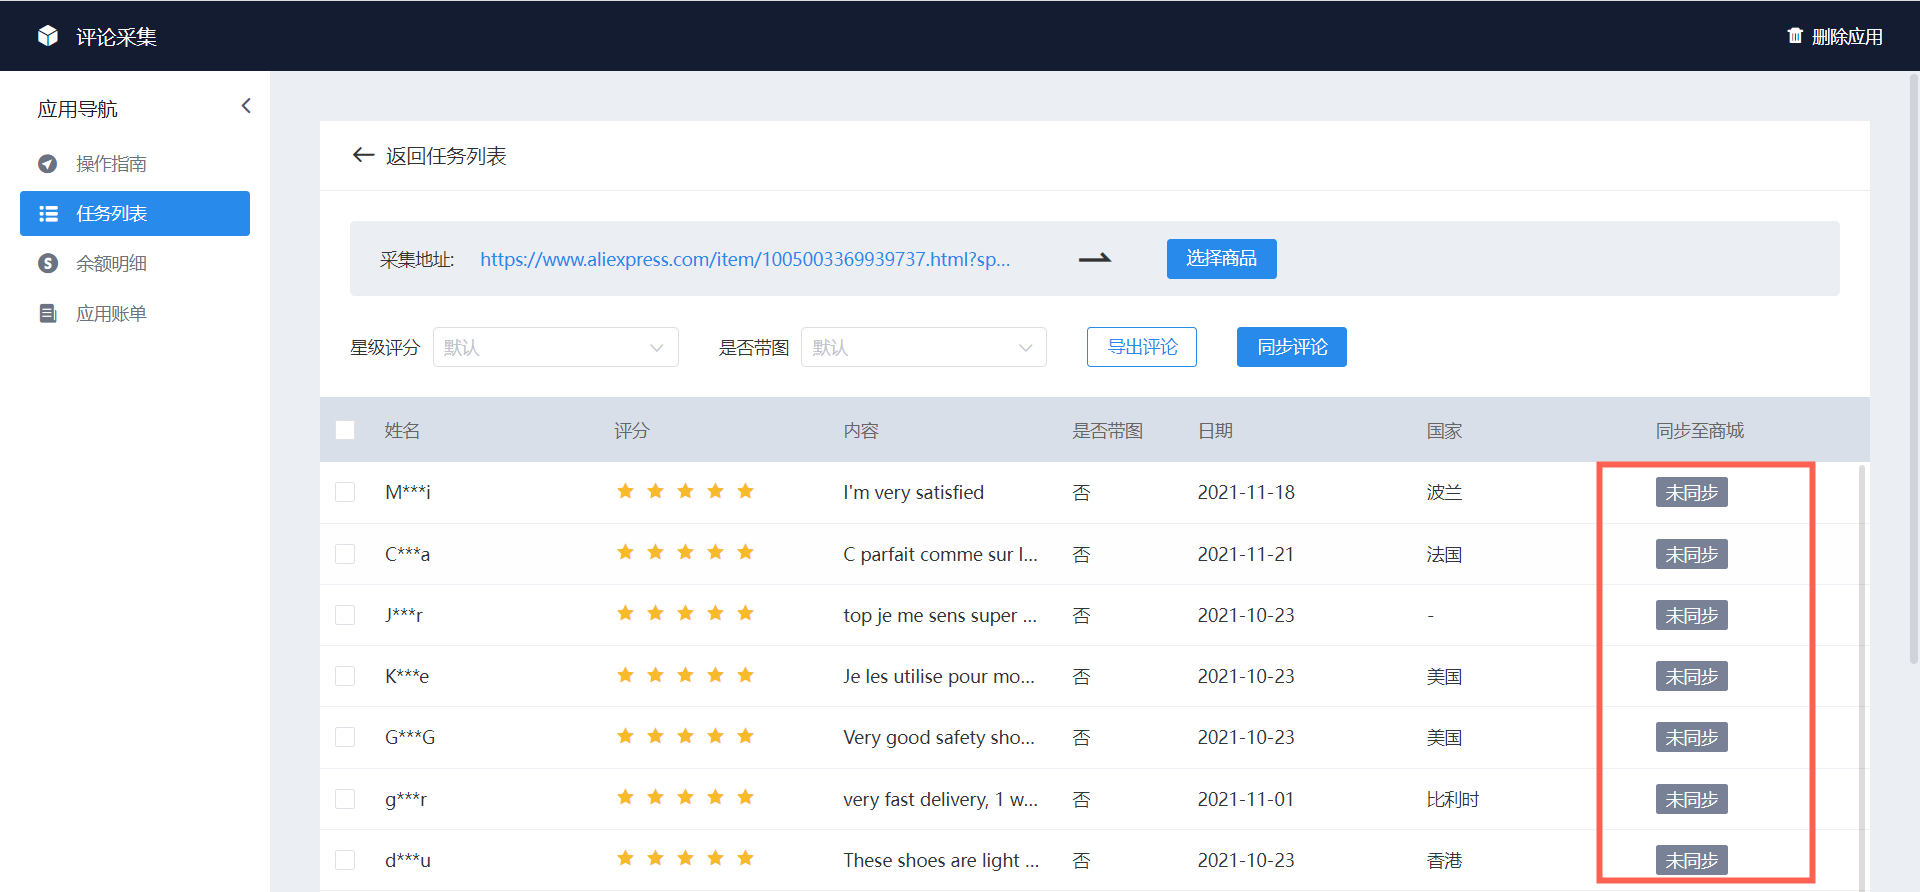Click 未同步 tag in g***r row

click(x=1691, y=799)
